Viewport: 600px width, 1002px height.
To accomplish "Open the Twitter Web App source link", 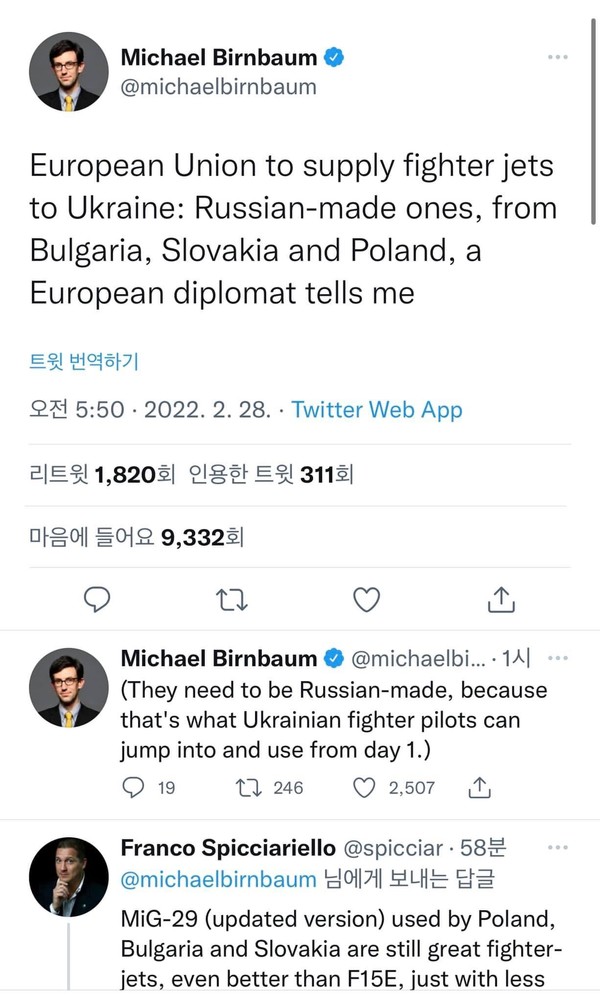I will (377, 410).
